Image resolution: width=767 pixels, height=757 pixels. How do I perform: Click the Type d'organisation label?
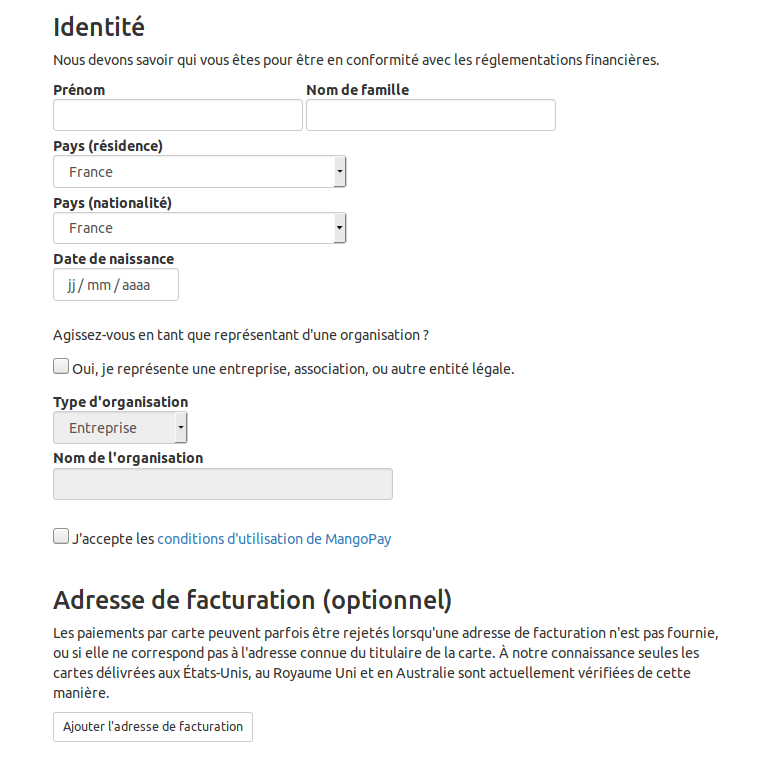point(120,402)
